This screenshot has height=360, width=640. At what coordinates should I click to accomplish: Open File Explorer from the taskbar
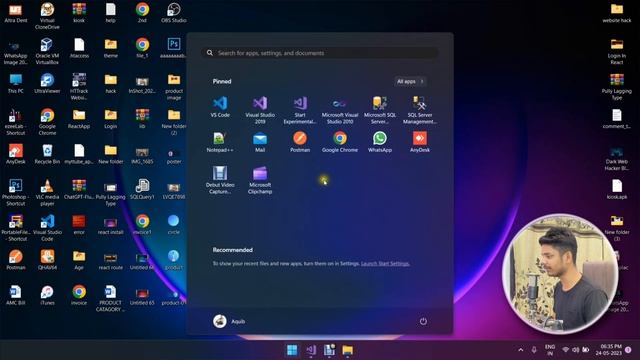(x=347, y=350)
